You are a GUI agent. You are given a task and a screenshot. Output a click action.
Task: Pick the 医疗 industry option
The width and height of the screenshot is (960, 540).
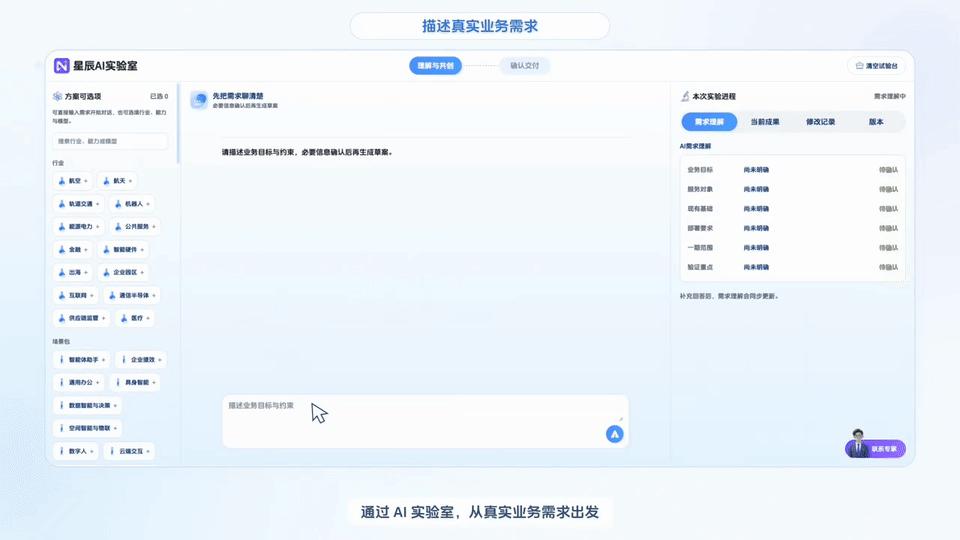[135, 318]
